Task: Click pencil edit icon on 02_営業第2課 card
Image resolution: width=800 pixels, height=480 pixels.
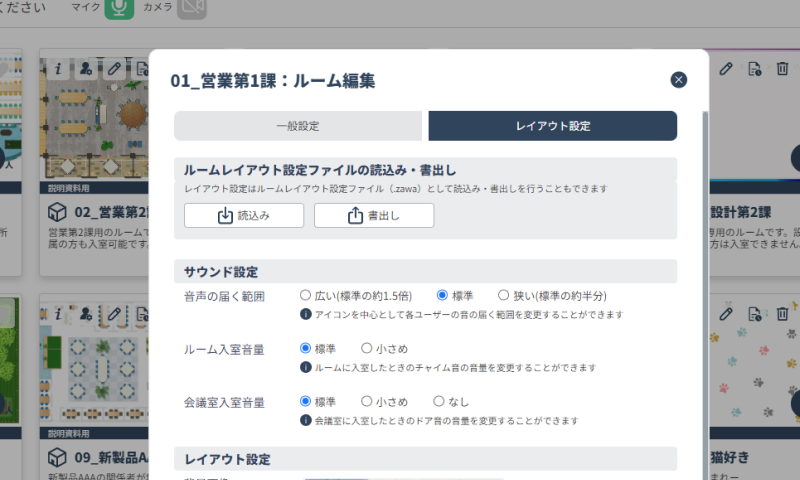Action: tap(114, 69)
